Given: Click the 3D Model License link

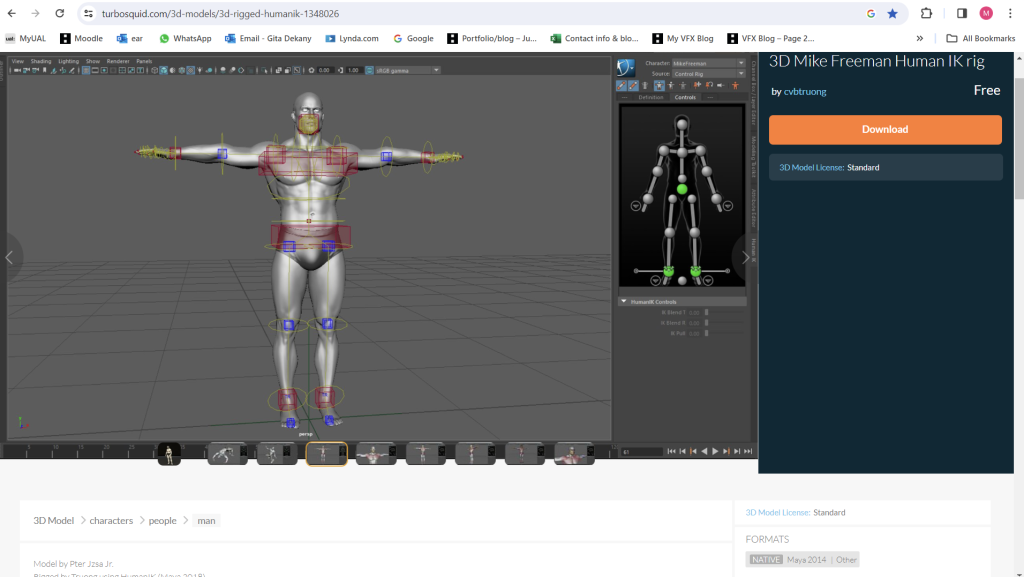Looking at the screenshot, I should coord(810,167).
